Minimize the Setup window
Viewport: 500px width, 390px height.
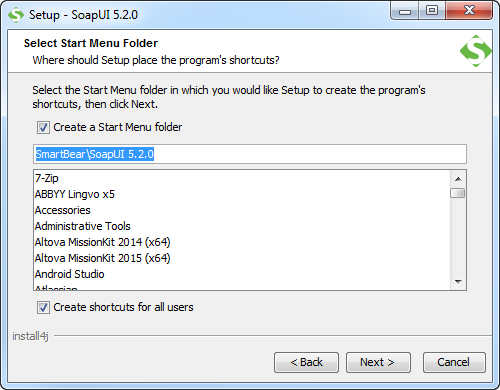(405, 11)
